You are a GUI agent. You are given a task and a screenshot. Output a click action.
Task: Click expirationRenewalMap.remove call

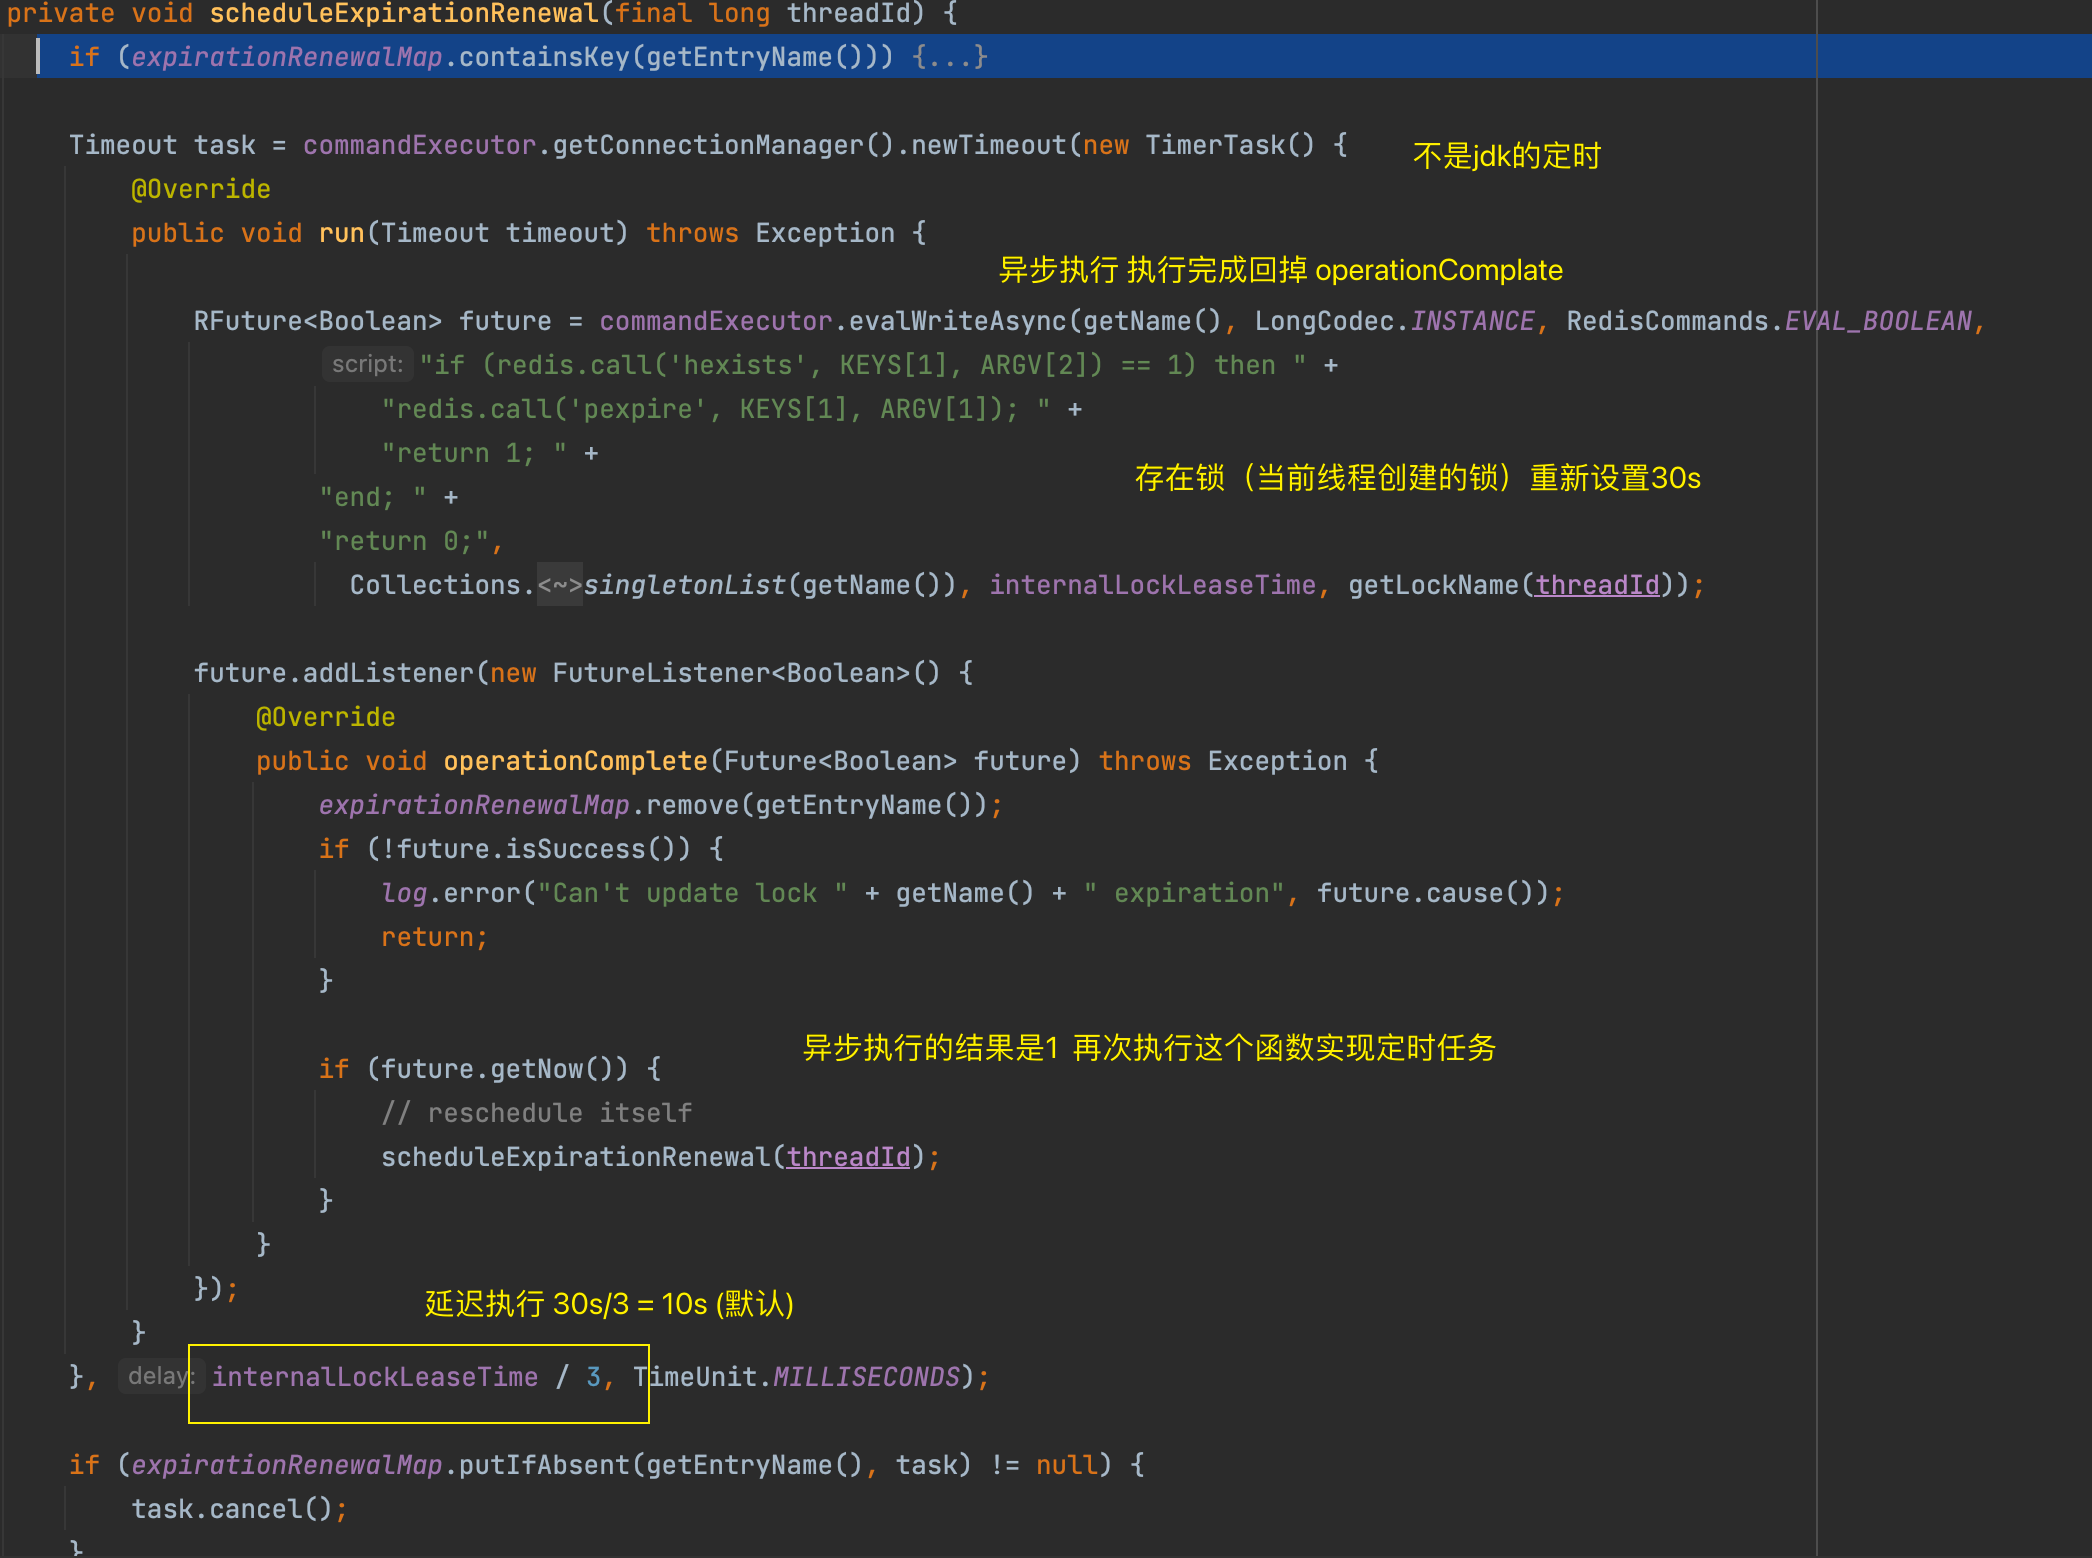click(x=528, y=805)
